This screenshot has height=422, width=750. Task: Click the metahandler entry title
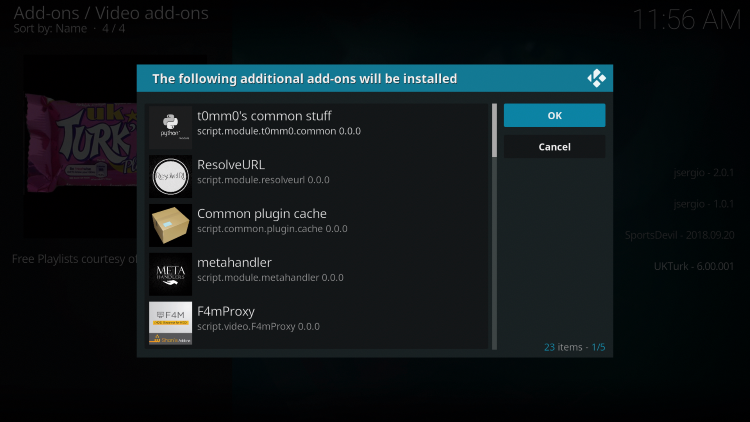(234, 262)
